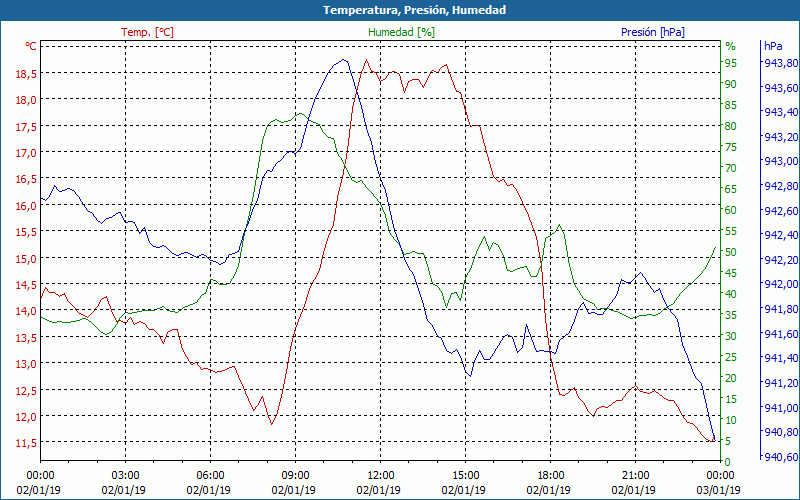Click the chart title Temperatura, Presión, Humedad
800x500 pixels.
[x=414, y=10]
